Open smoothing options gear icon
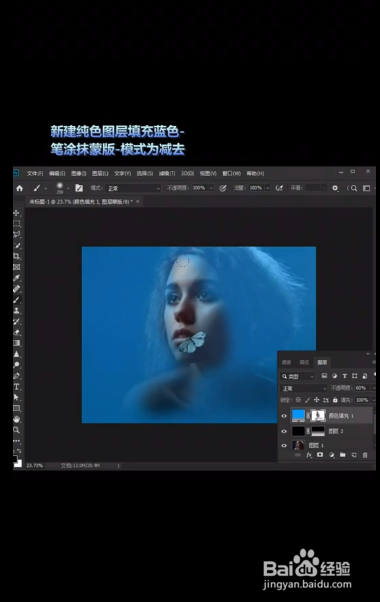The width and height of the screenshot is (380, 602). pos(335,188)
